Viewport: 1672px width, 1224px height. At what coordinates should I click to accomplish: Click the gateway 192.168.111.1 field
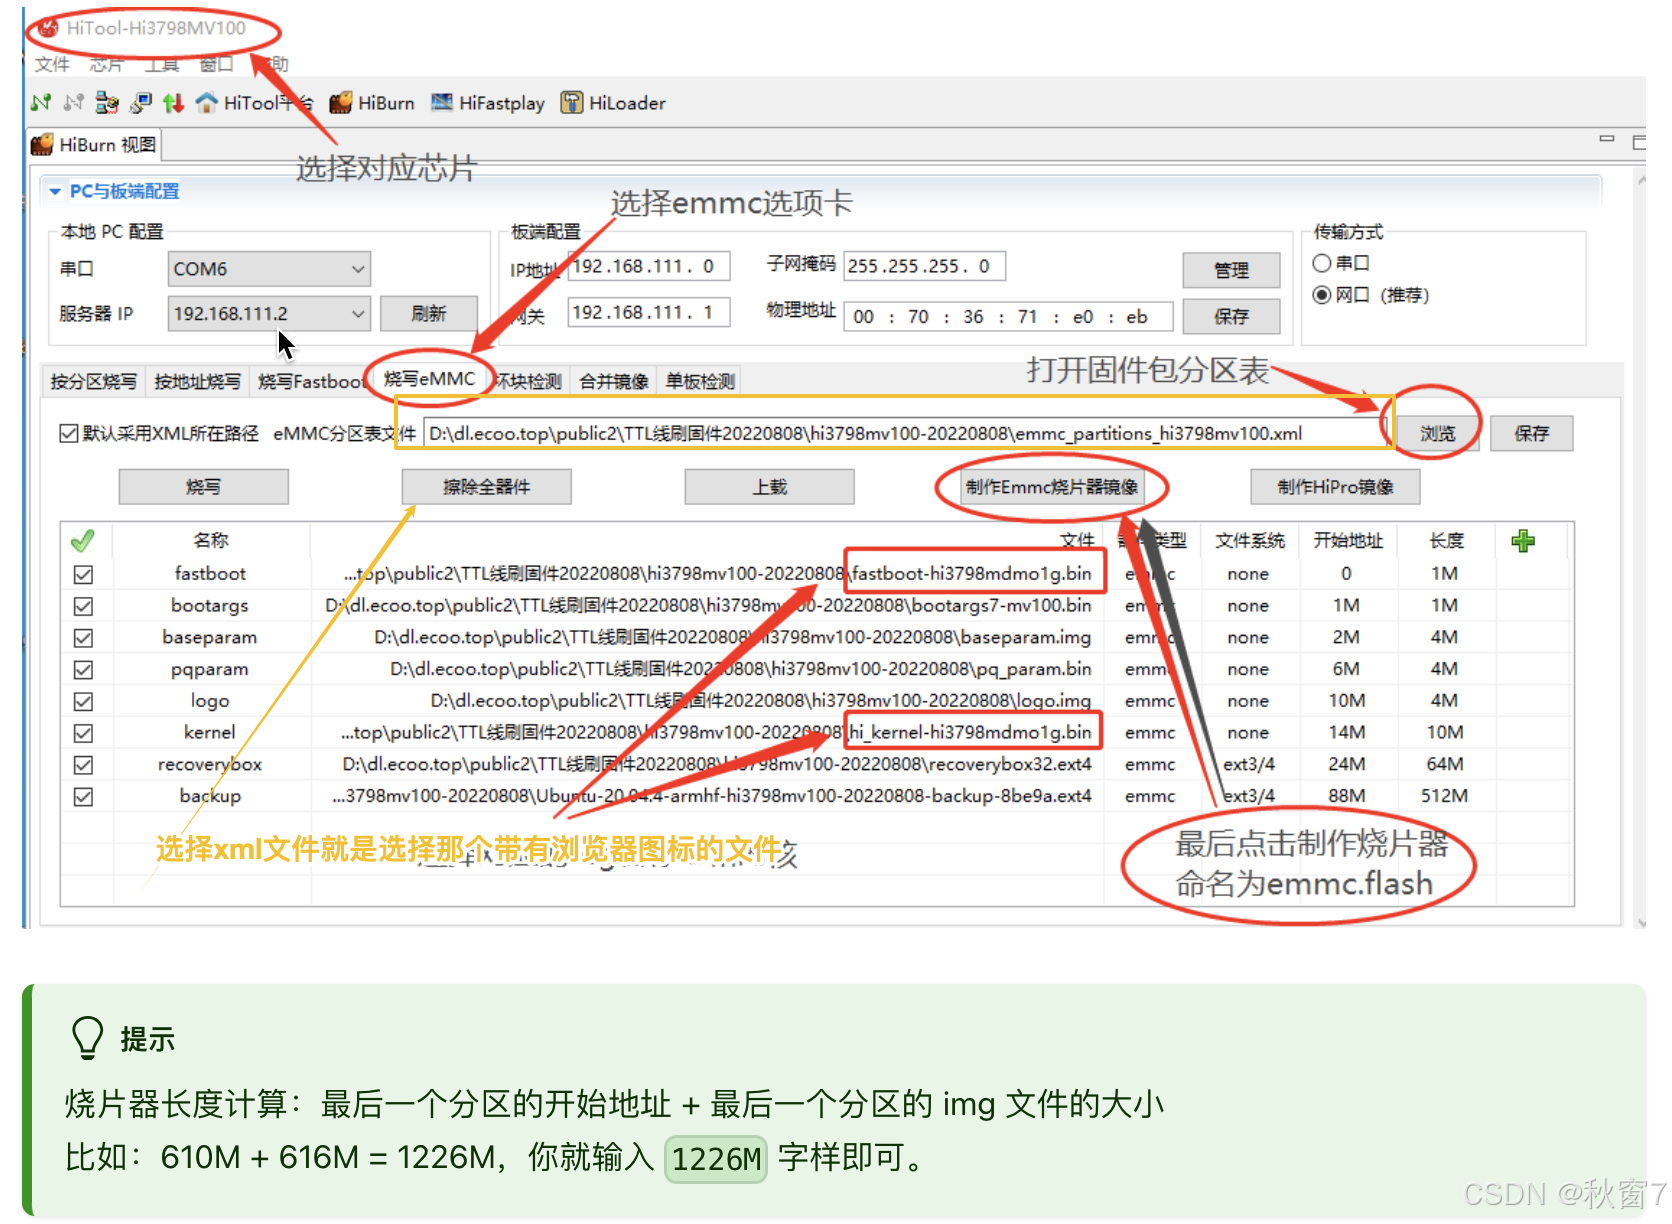[x=649, y=312]
